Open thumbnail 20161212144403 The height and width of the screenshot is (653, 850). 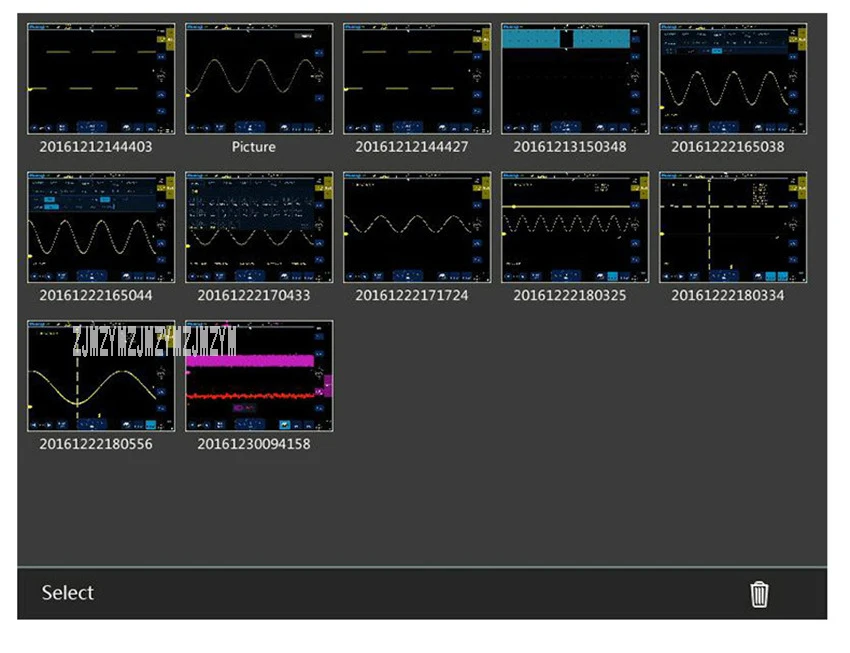point(101,79)
